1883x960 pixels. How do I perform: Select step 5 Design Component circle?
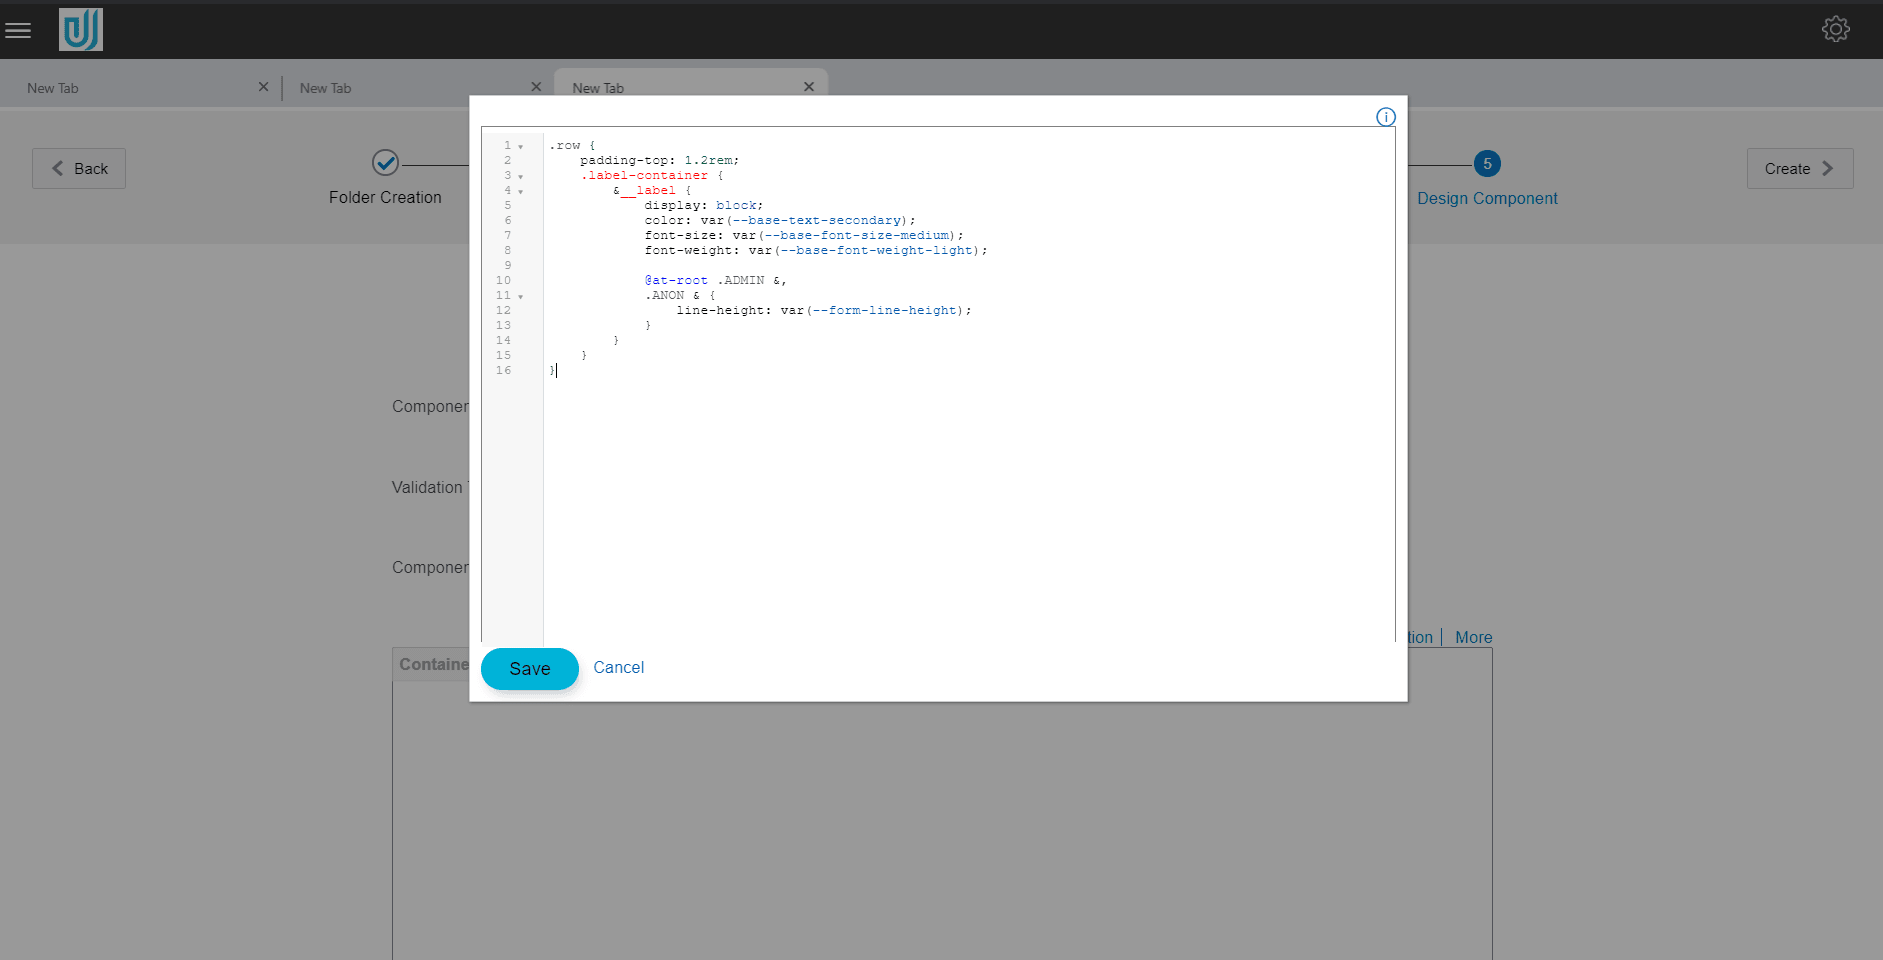pyautogui.click(x=1487, y=163)
